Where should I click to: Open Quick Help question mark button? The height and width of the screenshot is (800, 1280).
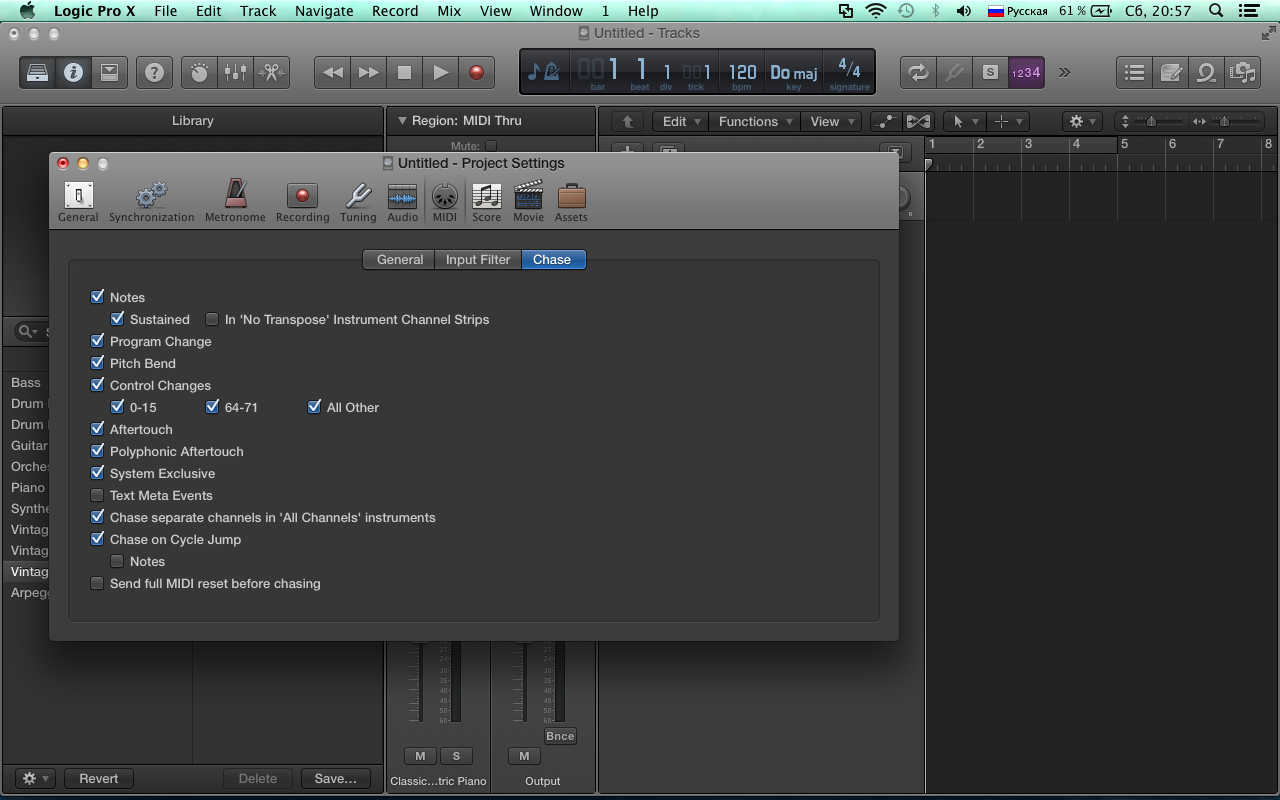(154, 72)
